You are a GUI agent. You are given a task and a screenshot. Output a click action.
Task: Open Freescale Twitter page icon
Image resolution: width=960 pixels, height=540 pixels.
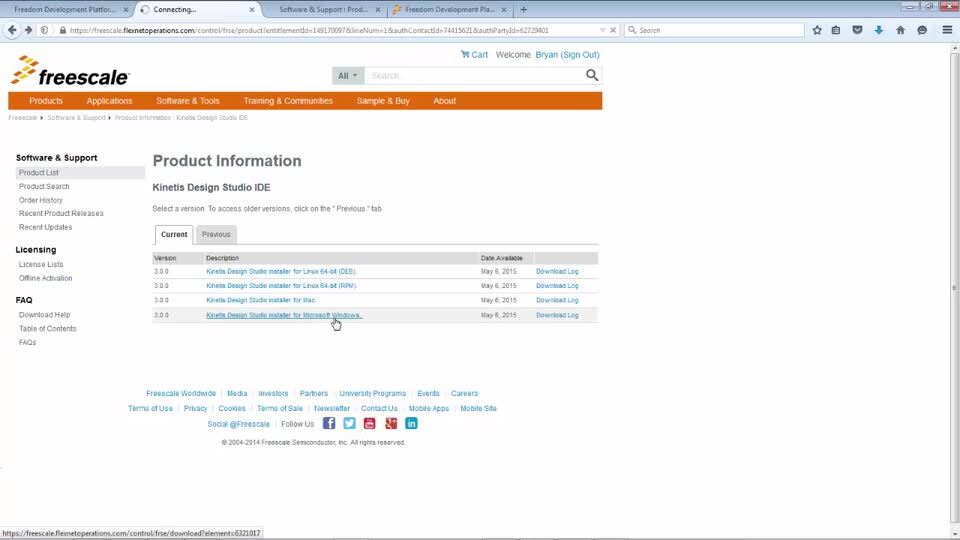coord(349,423)
